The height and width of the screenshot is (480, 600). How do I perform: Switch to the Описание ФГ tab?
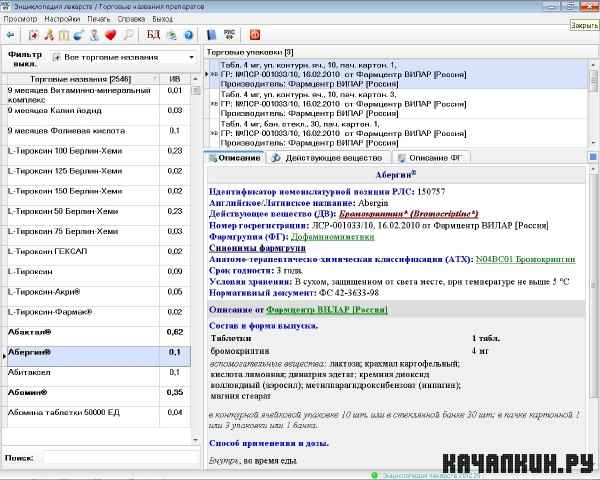(430, 158)
